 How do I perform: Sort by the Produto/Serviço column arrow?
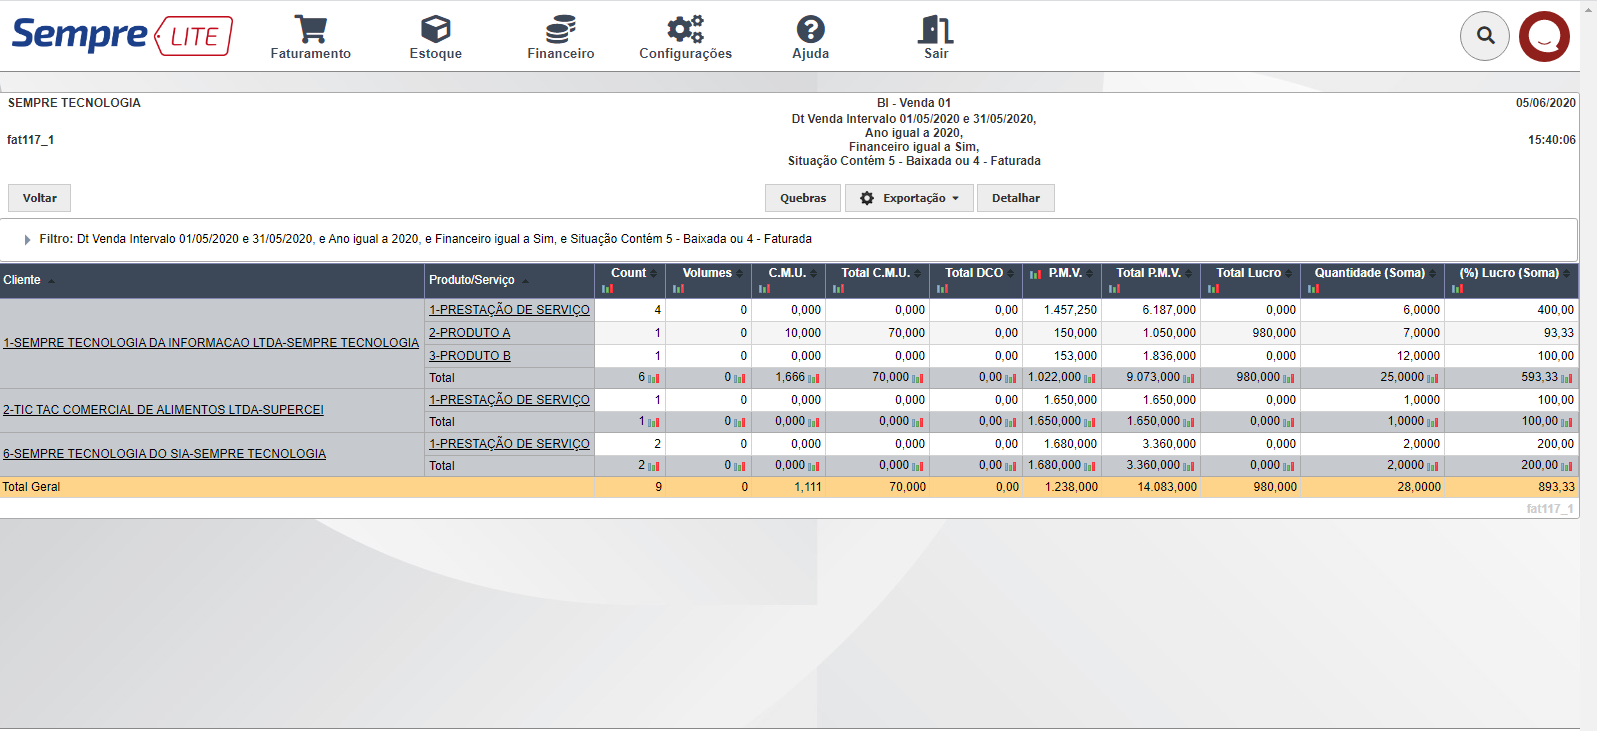tap(525, 281)
